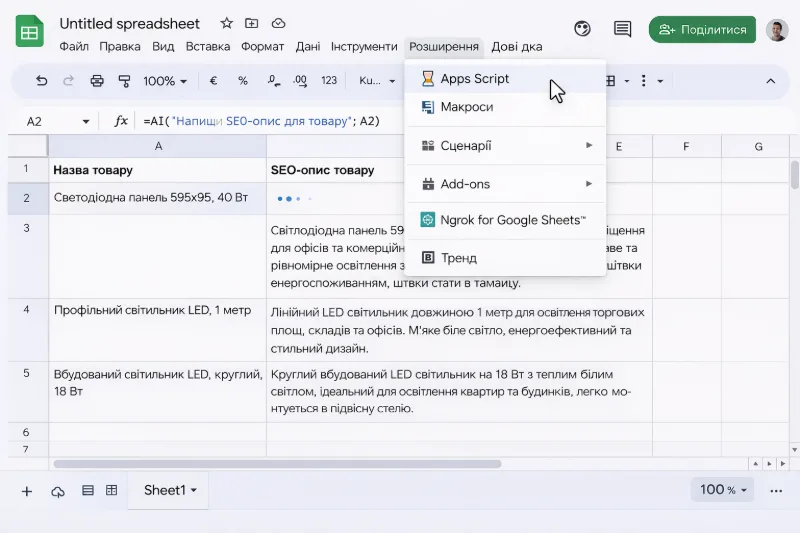Click the fx formula icon

pyautogui.click(x=121, y=121)
